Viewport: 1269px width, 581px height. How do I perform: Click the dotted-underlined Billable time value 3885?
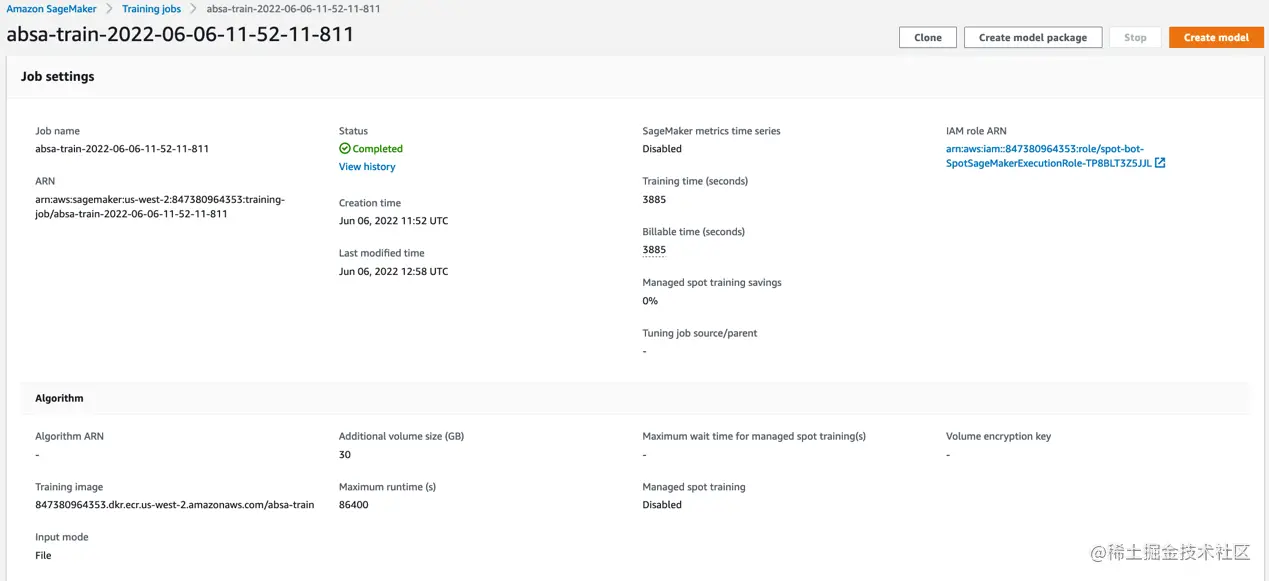654,250
